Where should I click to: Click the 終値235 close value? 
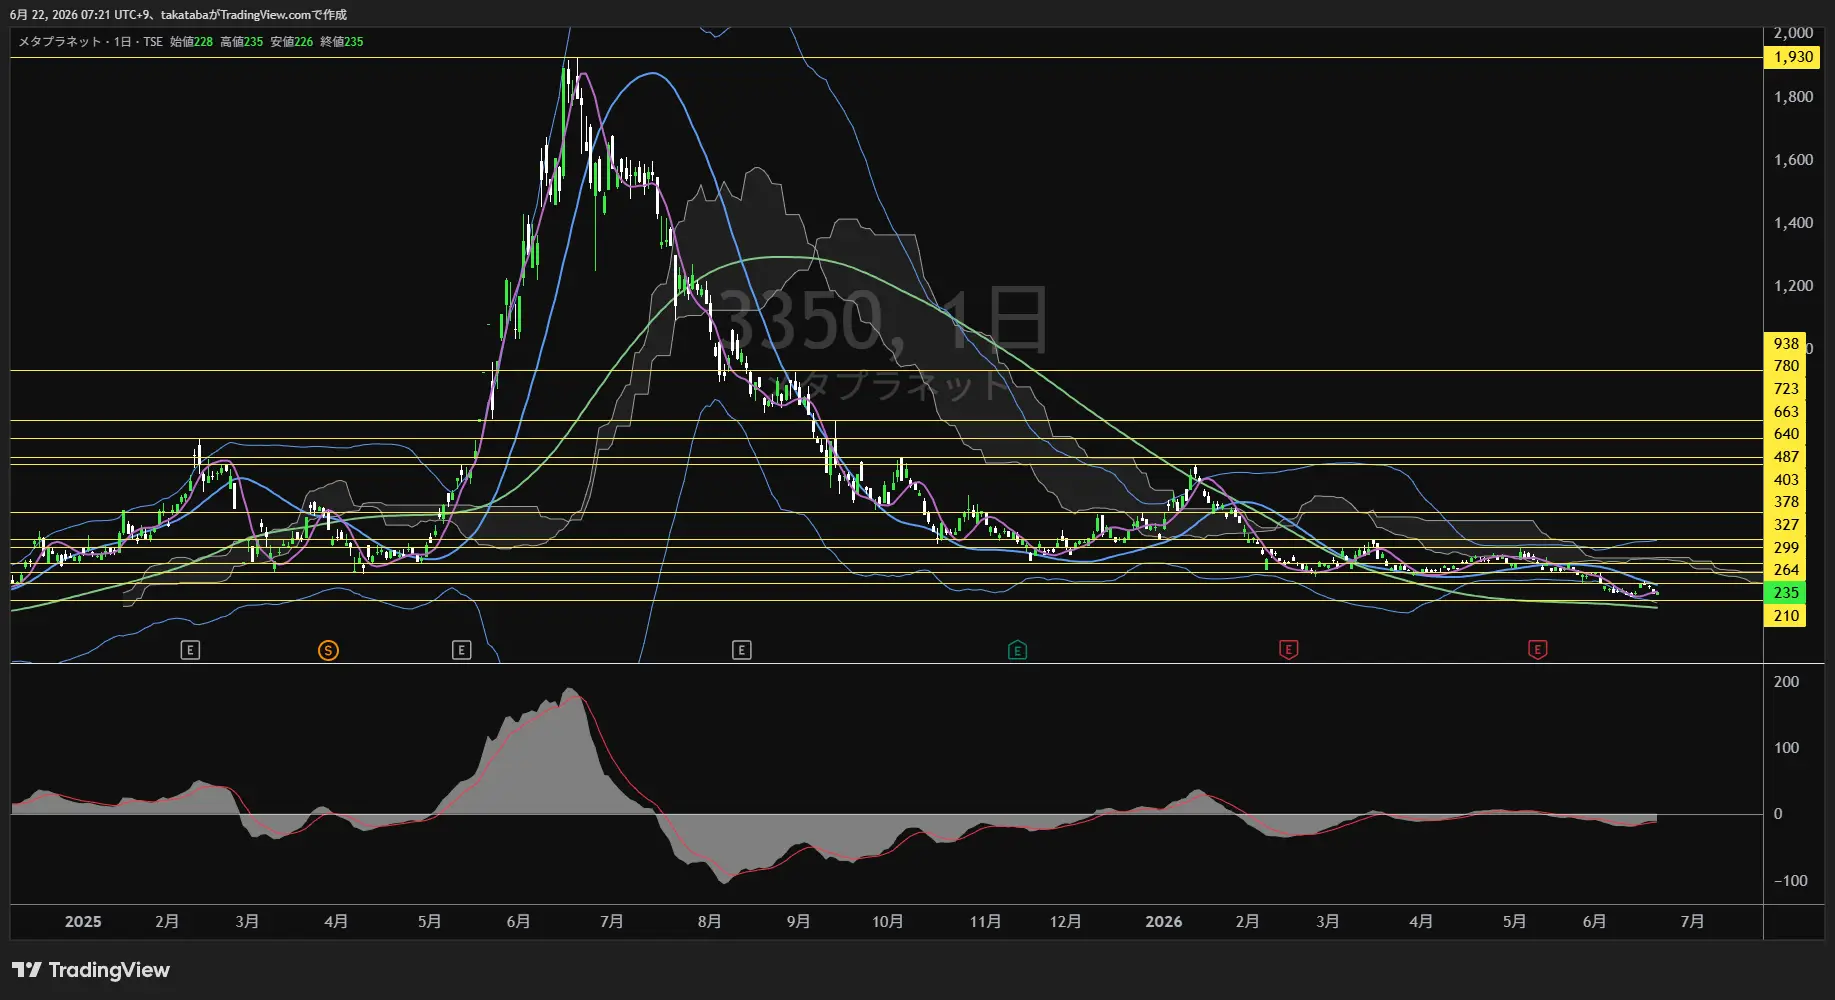pos(341,42)
